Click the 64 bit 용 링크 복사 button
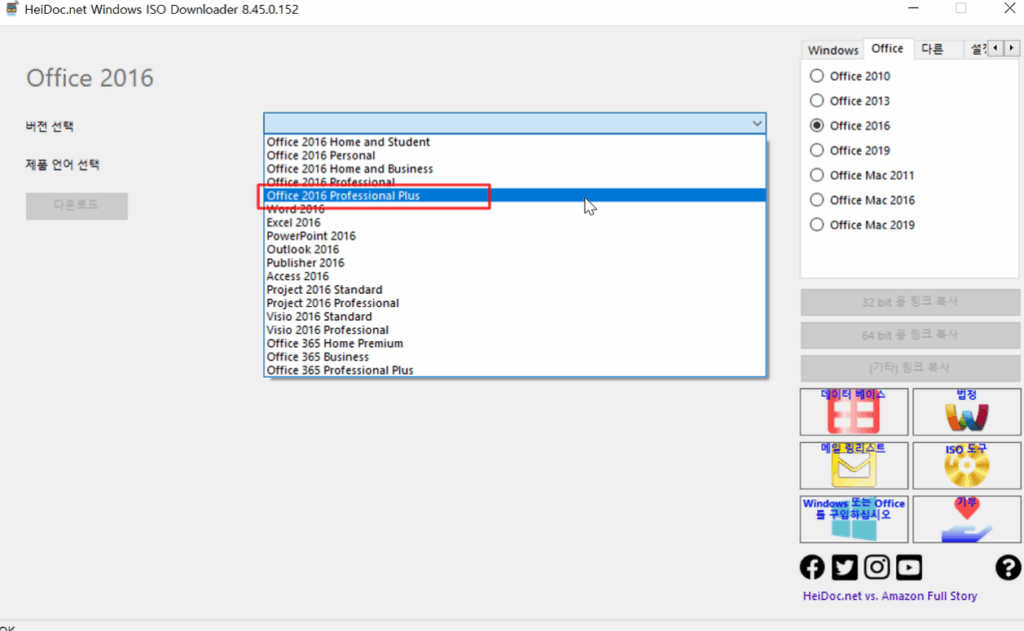 [x=910, y=335]
